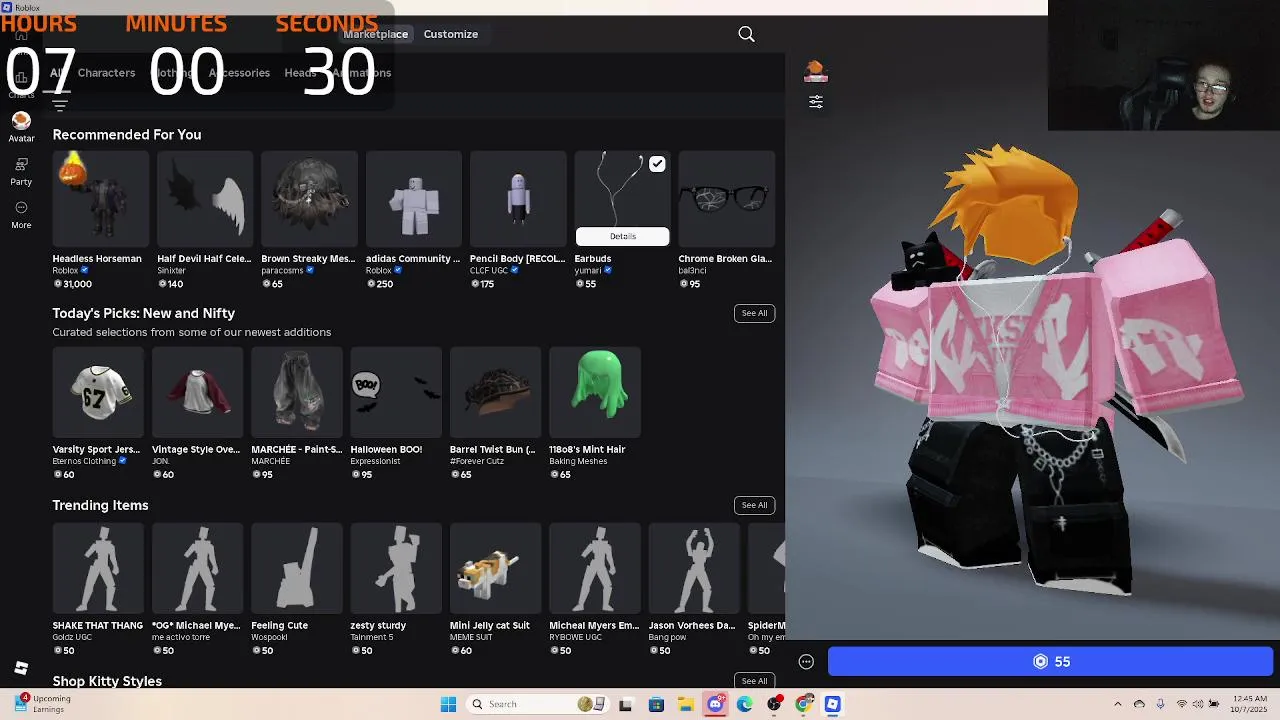Click the Roblox logo icon at bottom-left sidebar
Image resolution: width=1280 pixels, height=720 pixels.
[21, 667]
